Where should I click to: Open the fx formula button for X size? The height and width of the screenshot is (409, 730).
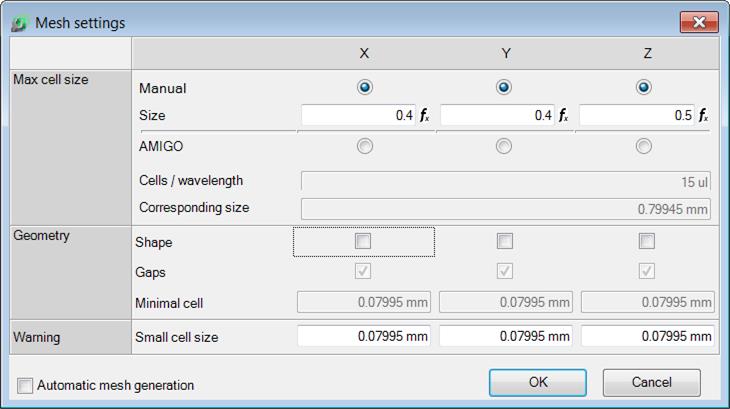click(x=425, y=115)
